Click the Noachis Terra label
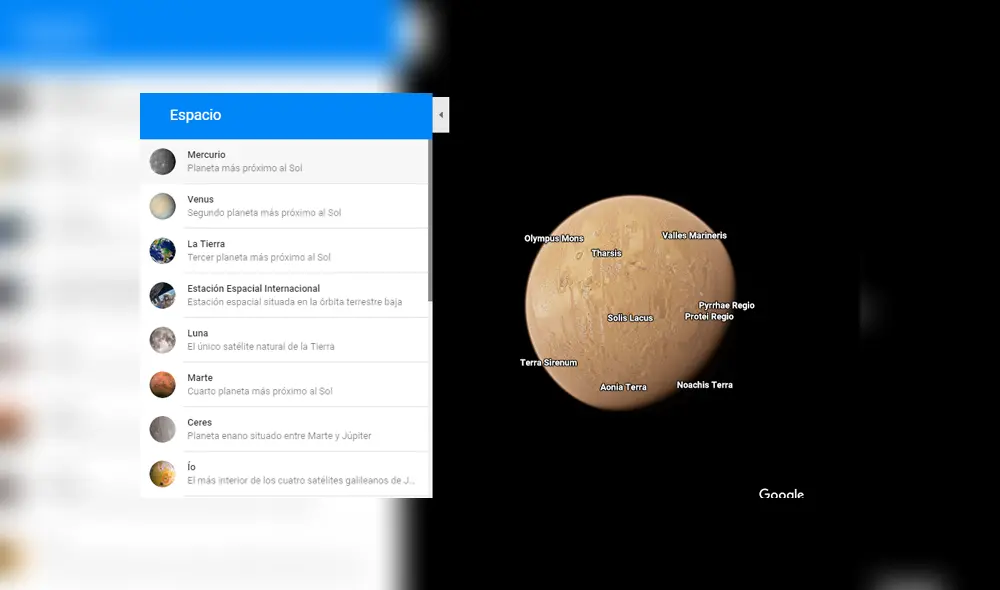 [705, 383]
